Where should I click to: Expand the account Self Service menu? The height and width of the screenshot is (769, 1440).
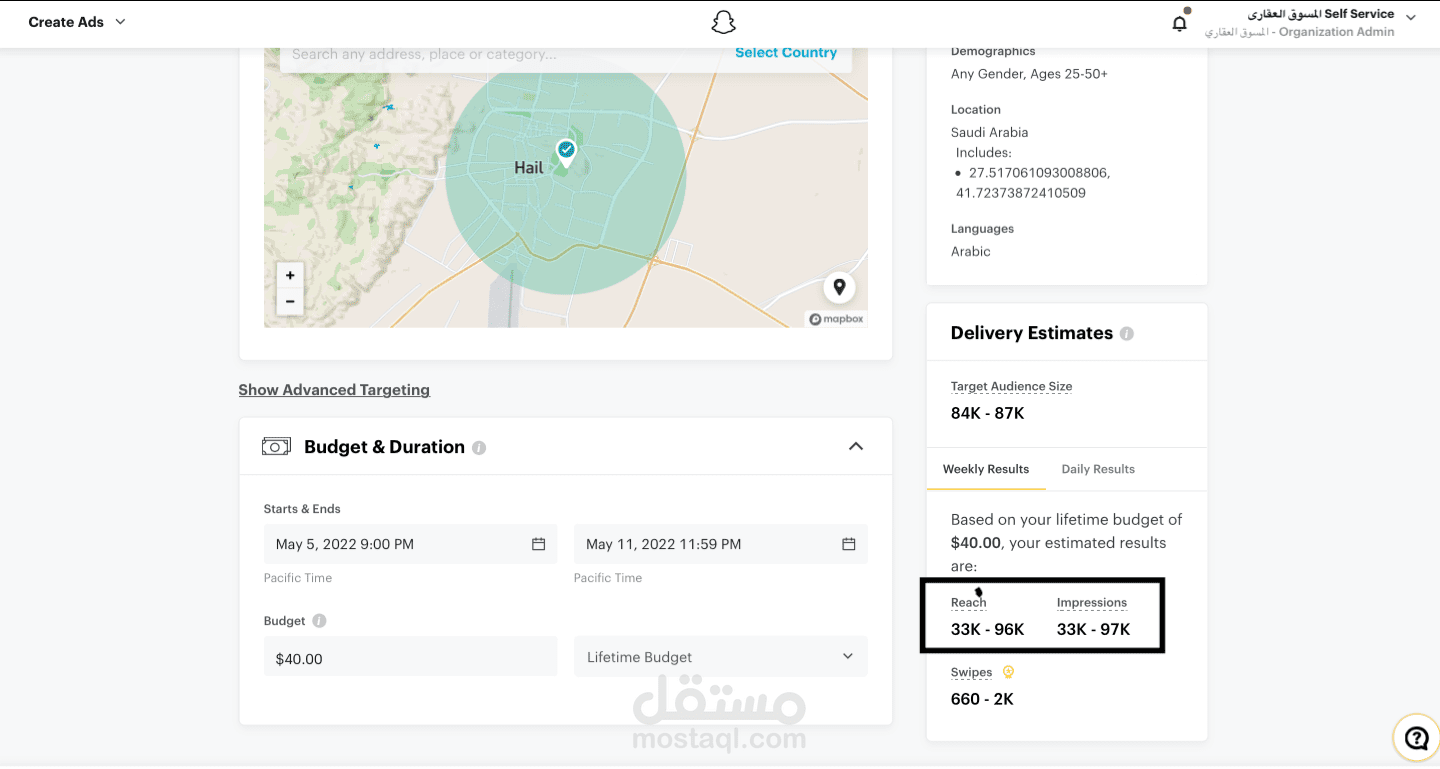pyautogui.click(x=1411, y=18)
